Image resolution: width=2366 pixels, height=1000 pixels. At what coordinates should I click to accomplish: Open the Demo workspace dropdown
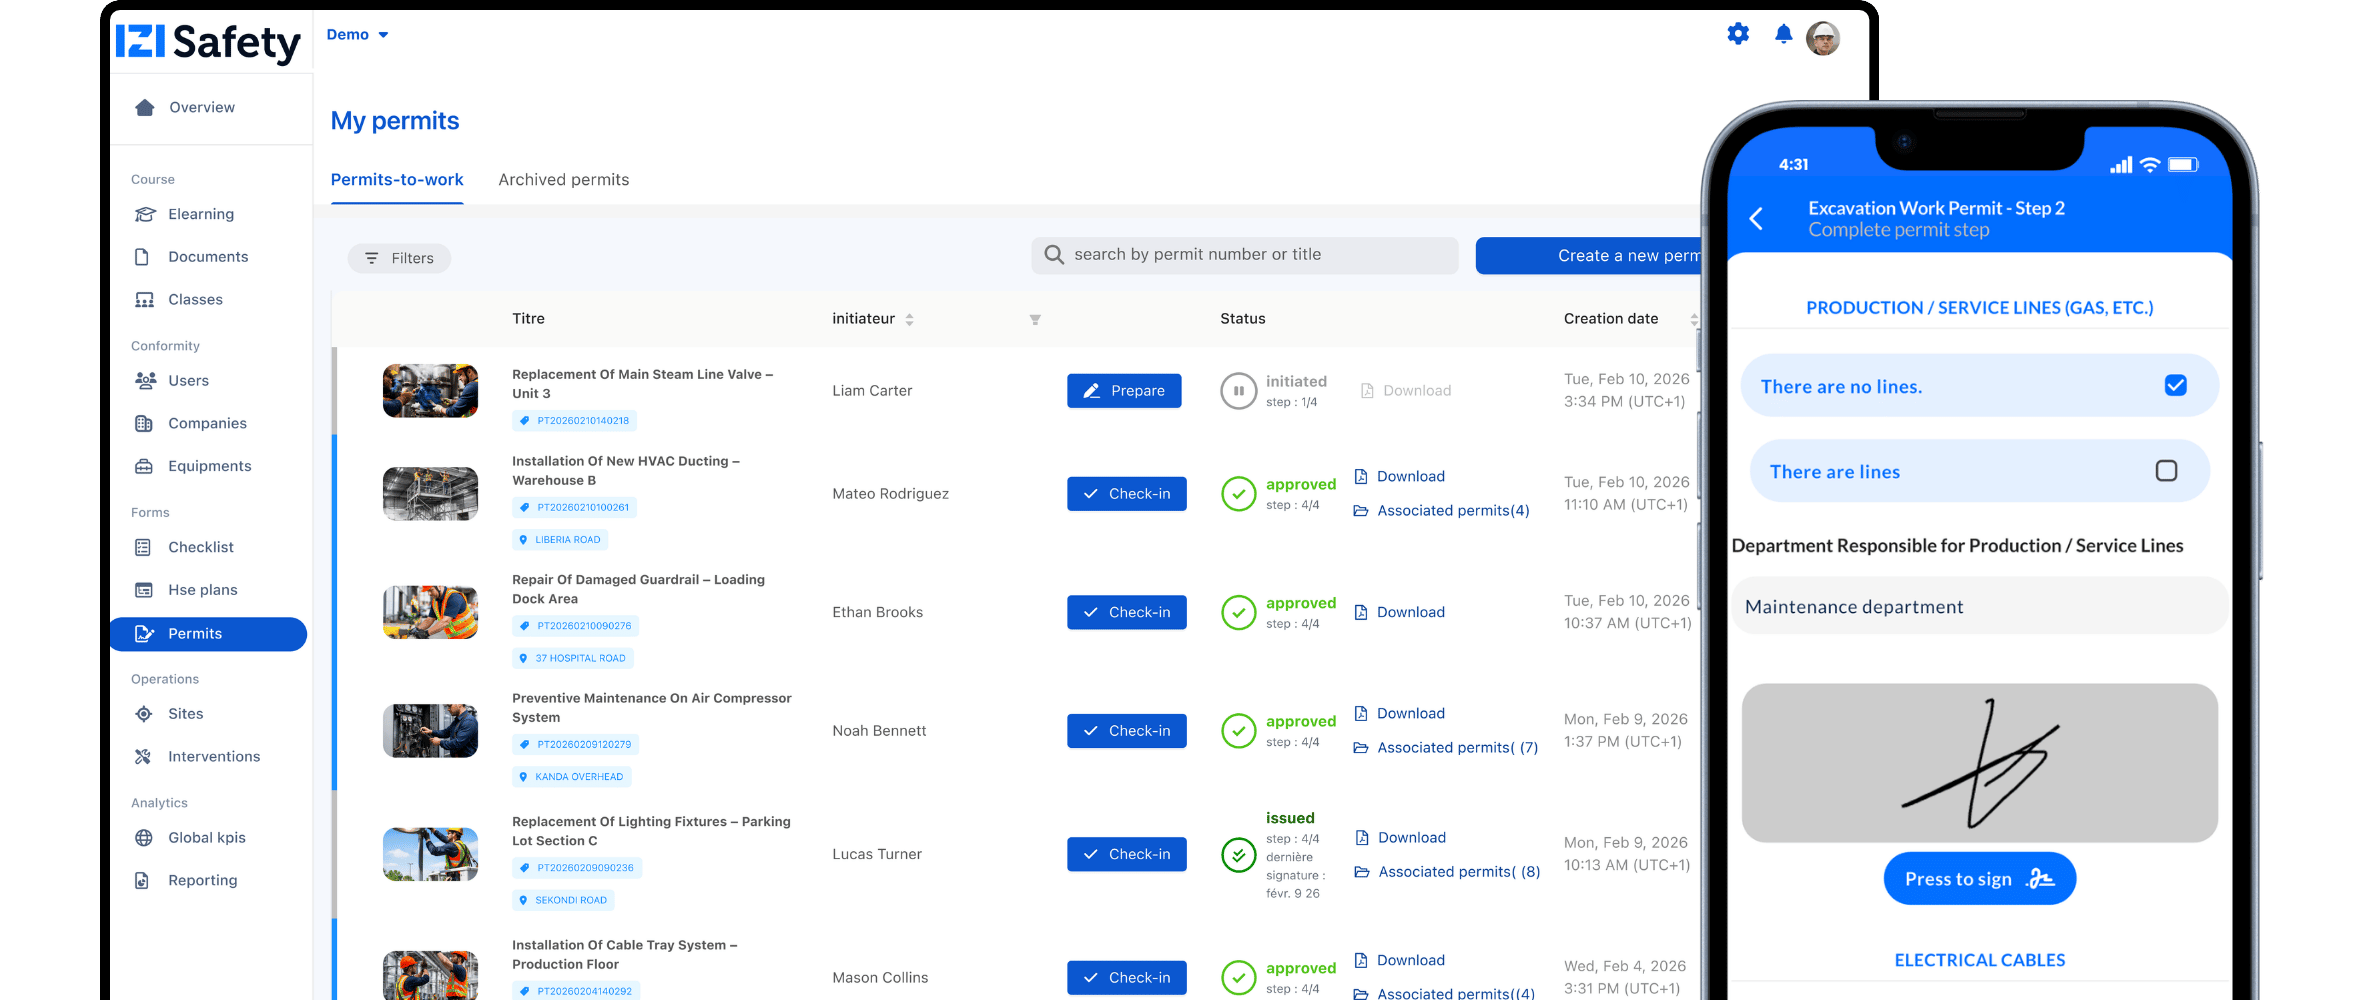tap(357, 35)
